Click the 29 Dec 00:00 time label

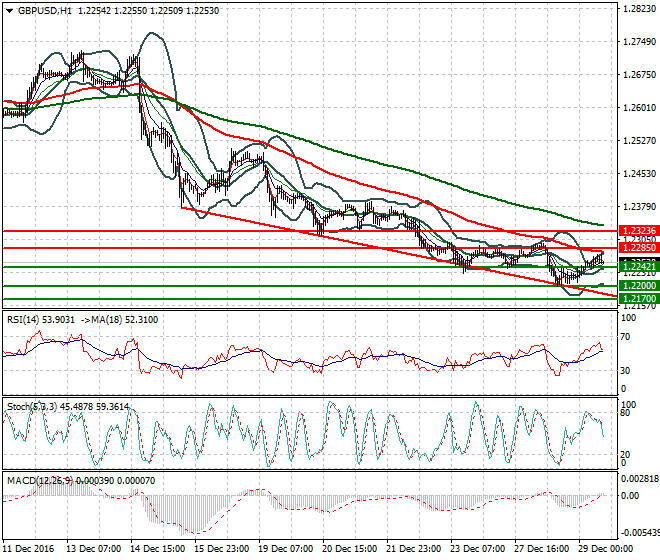605,549
